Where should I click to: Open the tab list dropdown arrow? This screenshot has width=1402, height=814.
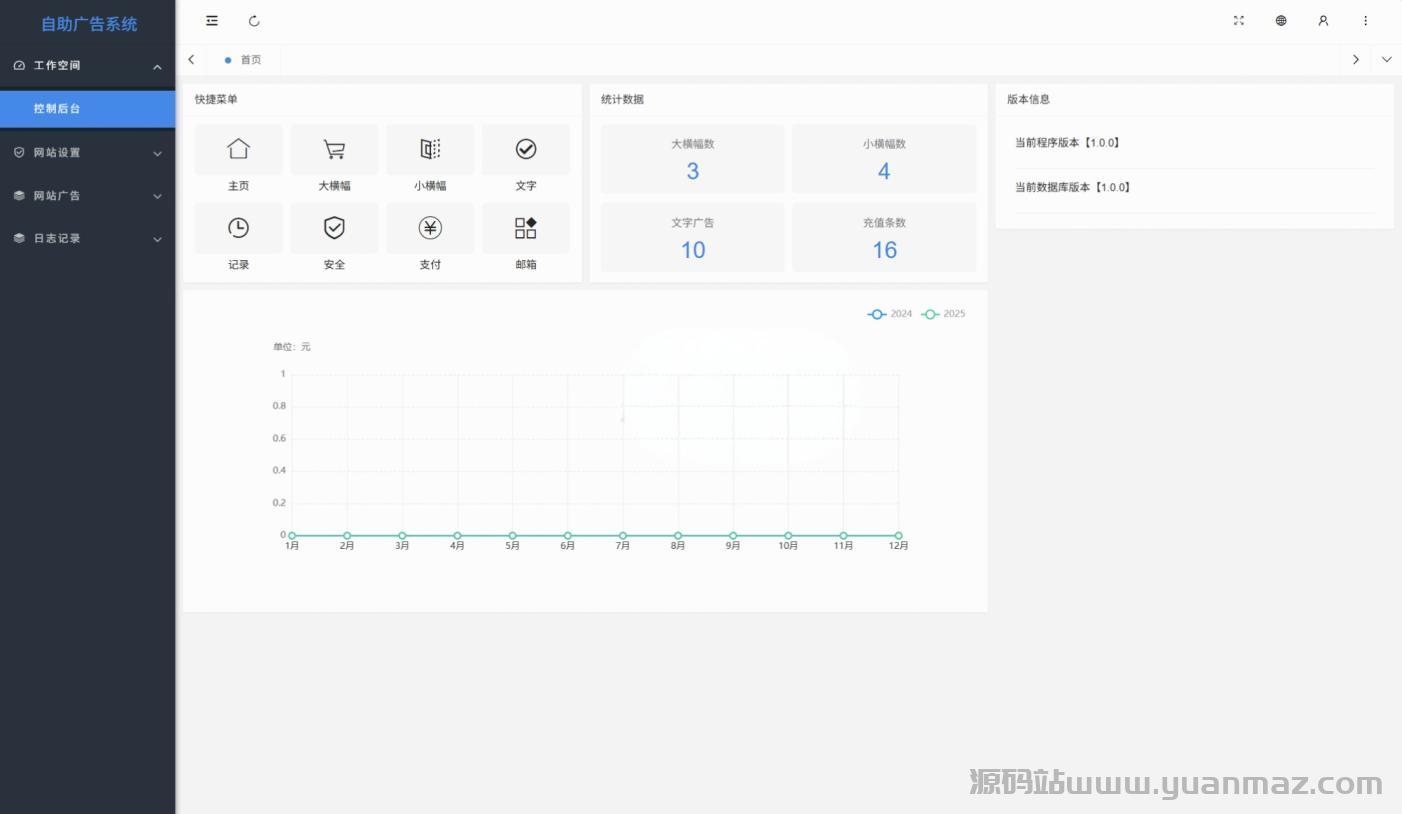click(x=1386, y=60)
